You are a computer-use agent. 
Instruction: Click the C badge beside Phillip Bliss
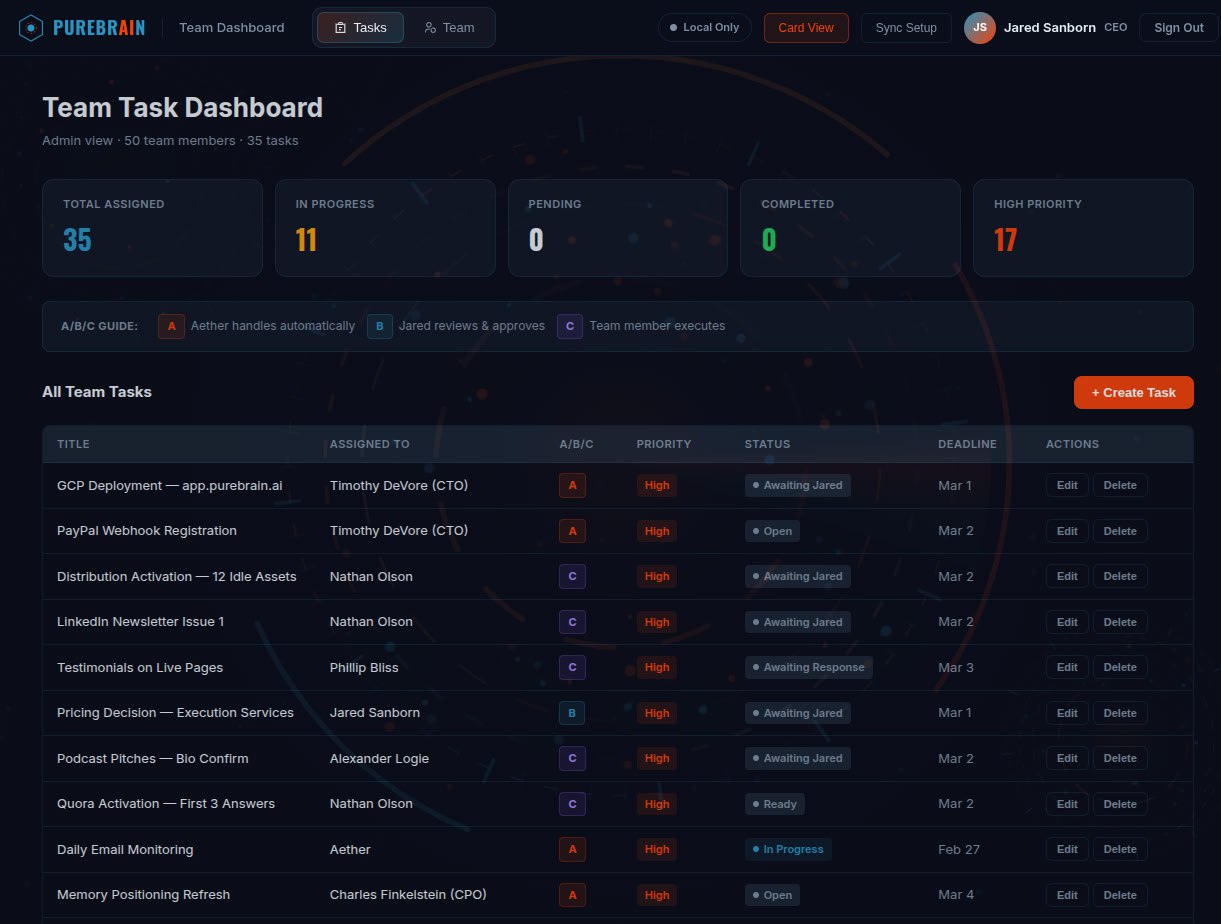572,667
